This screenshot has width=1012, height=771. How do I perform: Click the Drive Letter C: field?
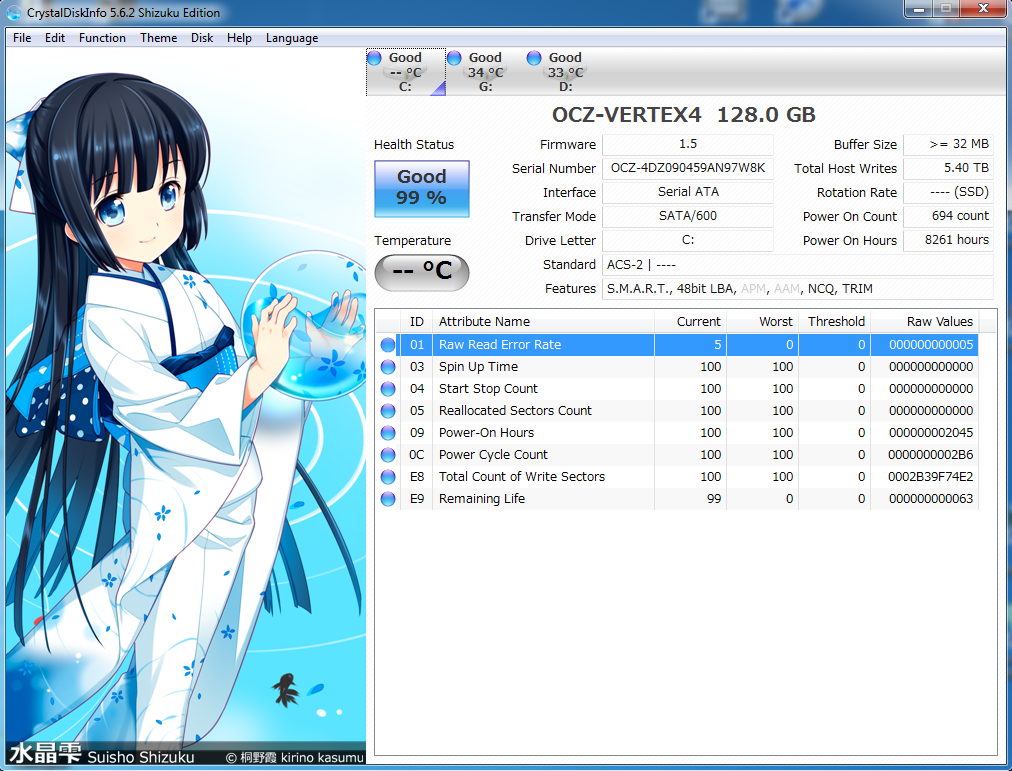688,240
